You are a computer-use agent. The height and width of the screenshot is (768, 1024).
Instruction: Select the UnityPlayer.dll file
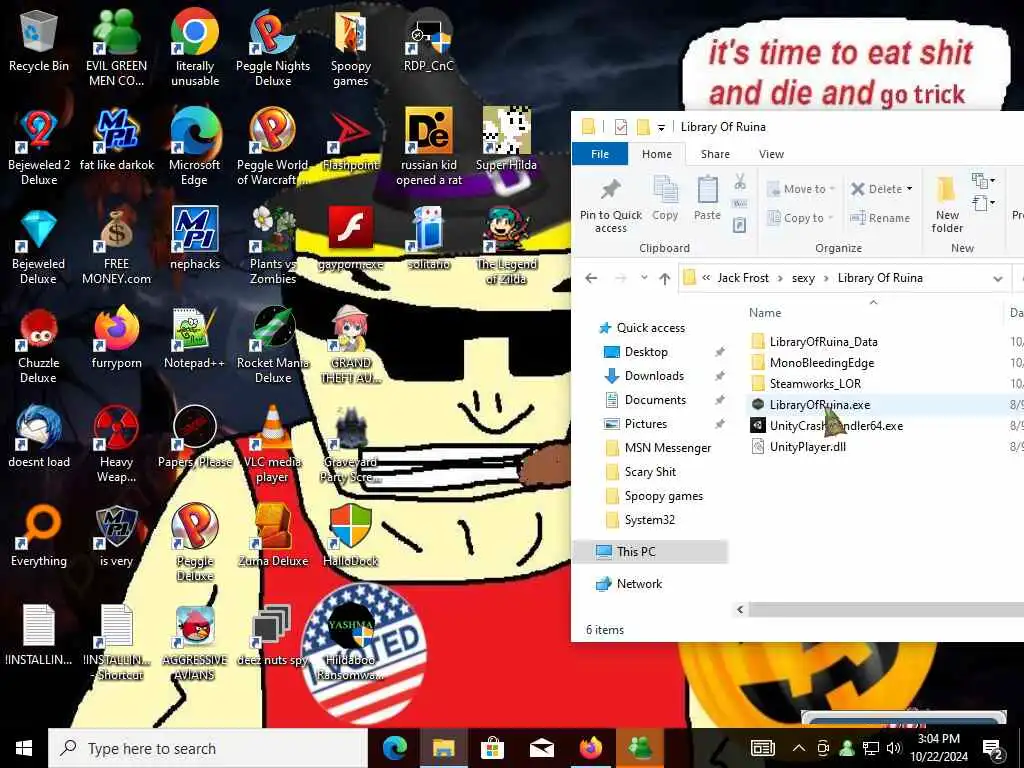click(807, 447)
